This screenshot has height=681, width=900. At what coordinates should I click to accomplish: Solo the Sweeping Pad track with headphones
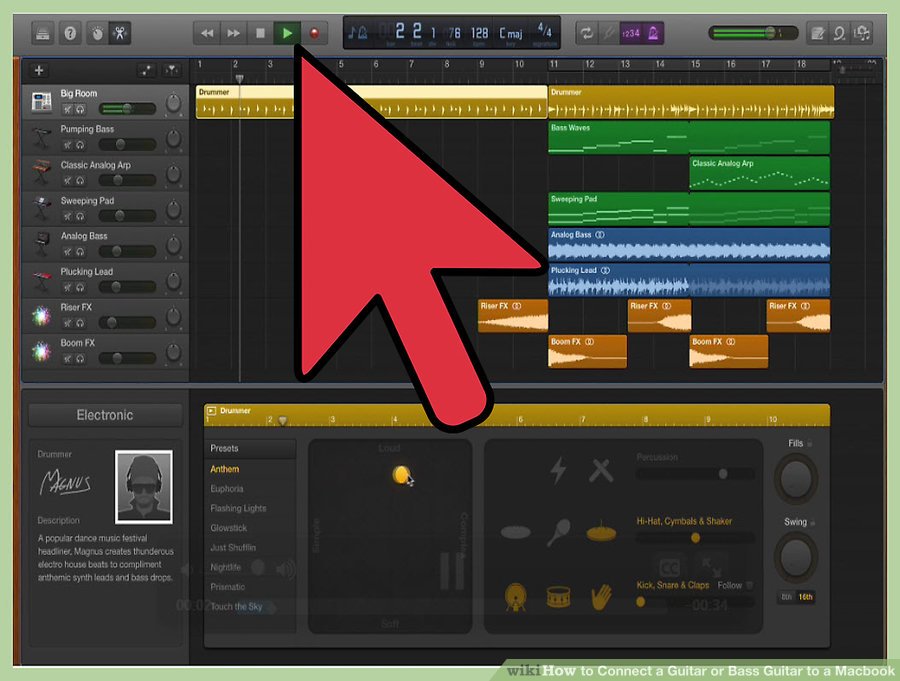click(80, 216)
